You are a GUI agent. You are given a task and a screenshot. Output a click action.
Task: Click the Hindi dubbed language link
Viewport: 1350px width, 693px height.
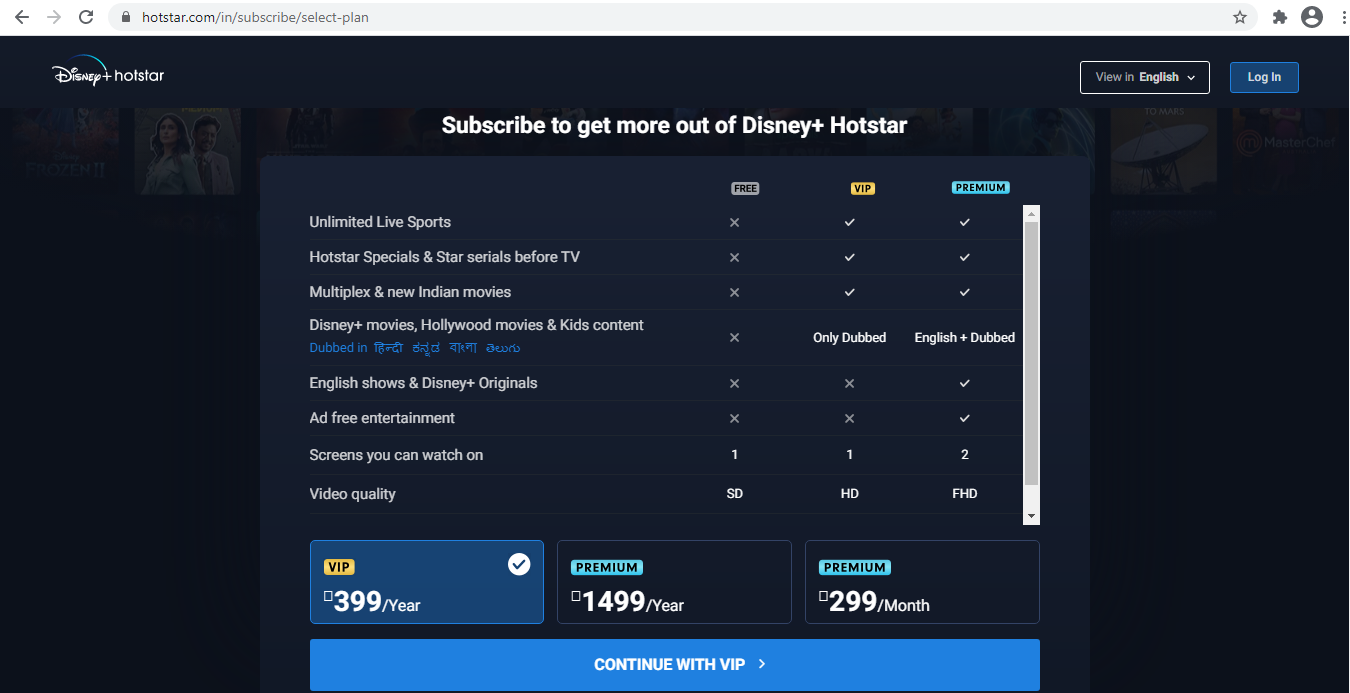point(388,348)
